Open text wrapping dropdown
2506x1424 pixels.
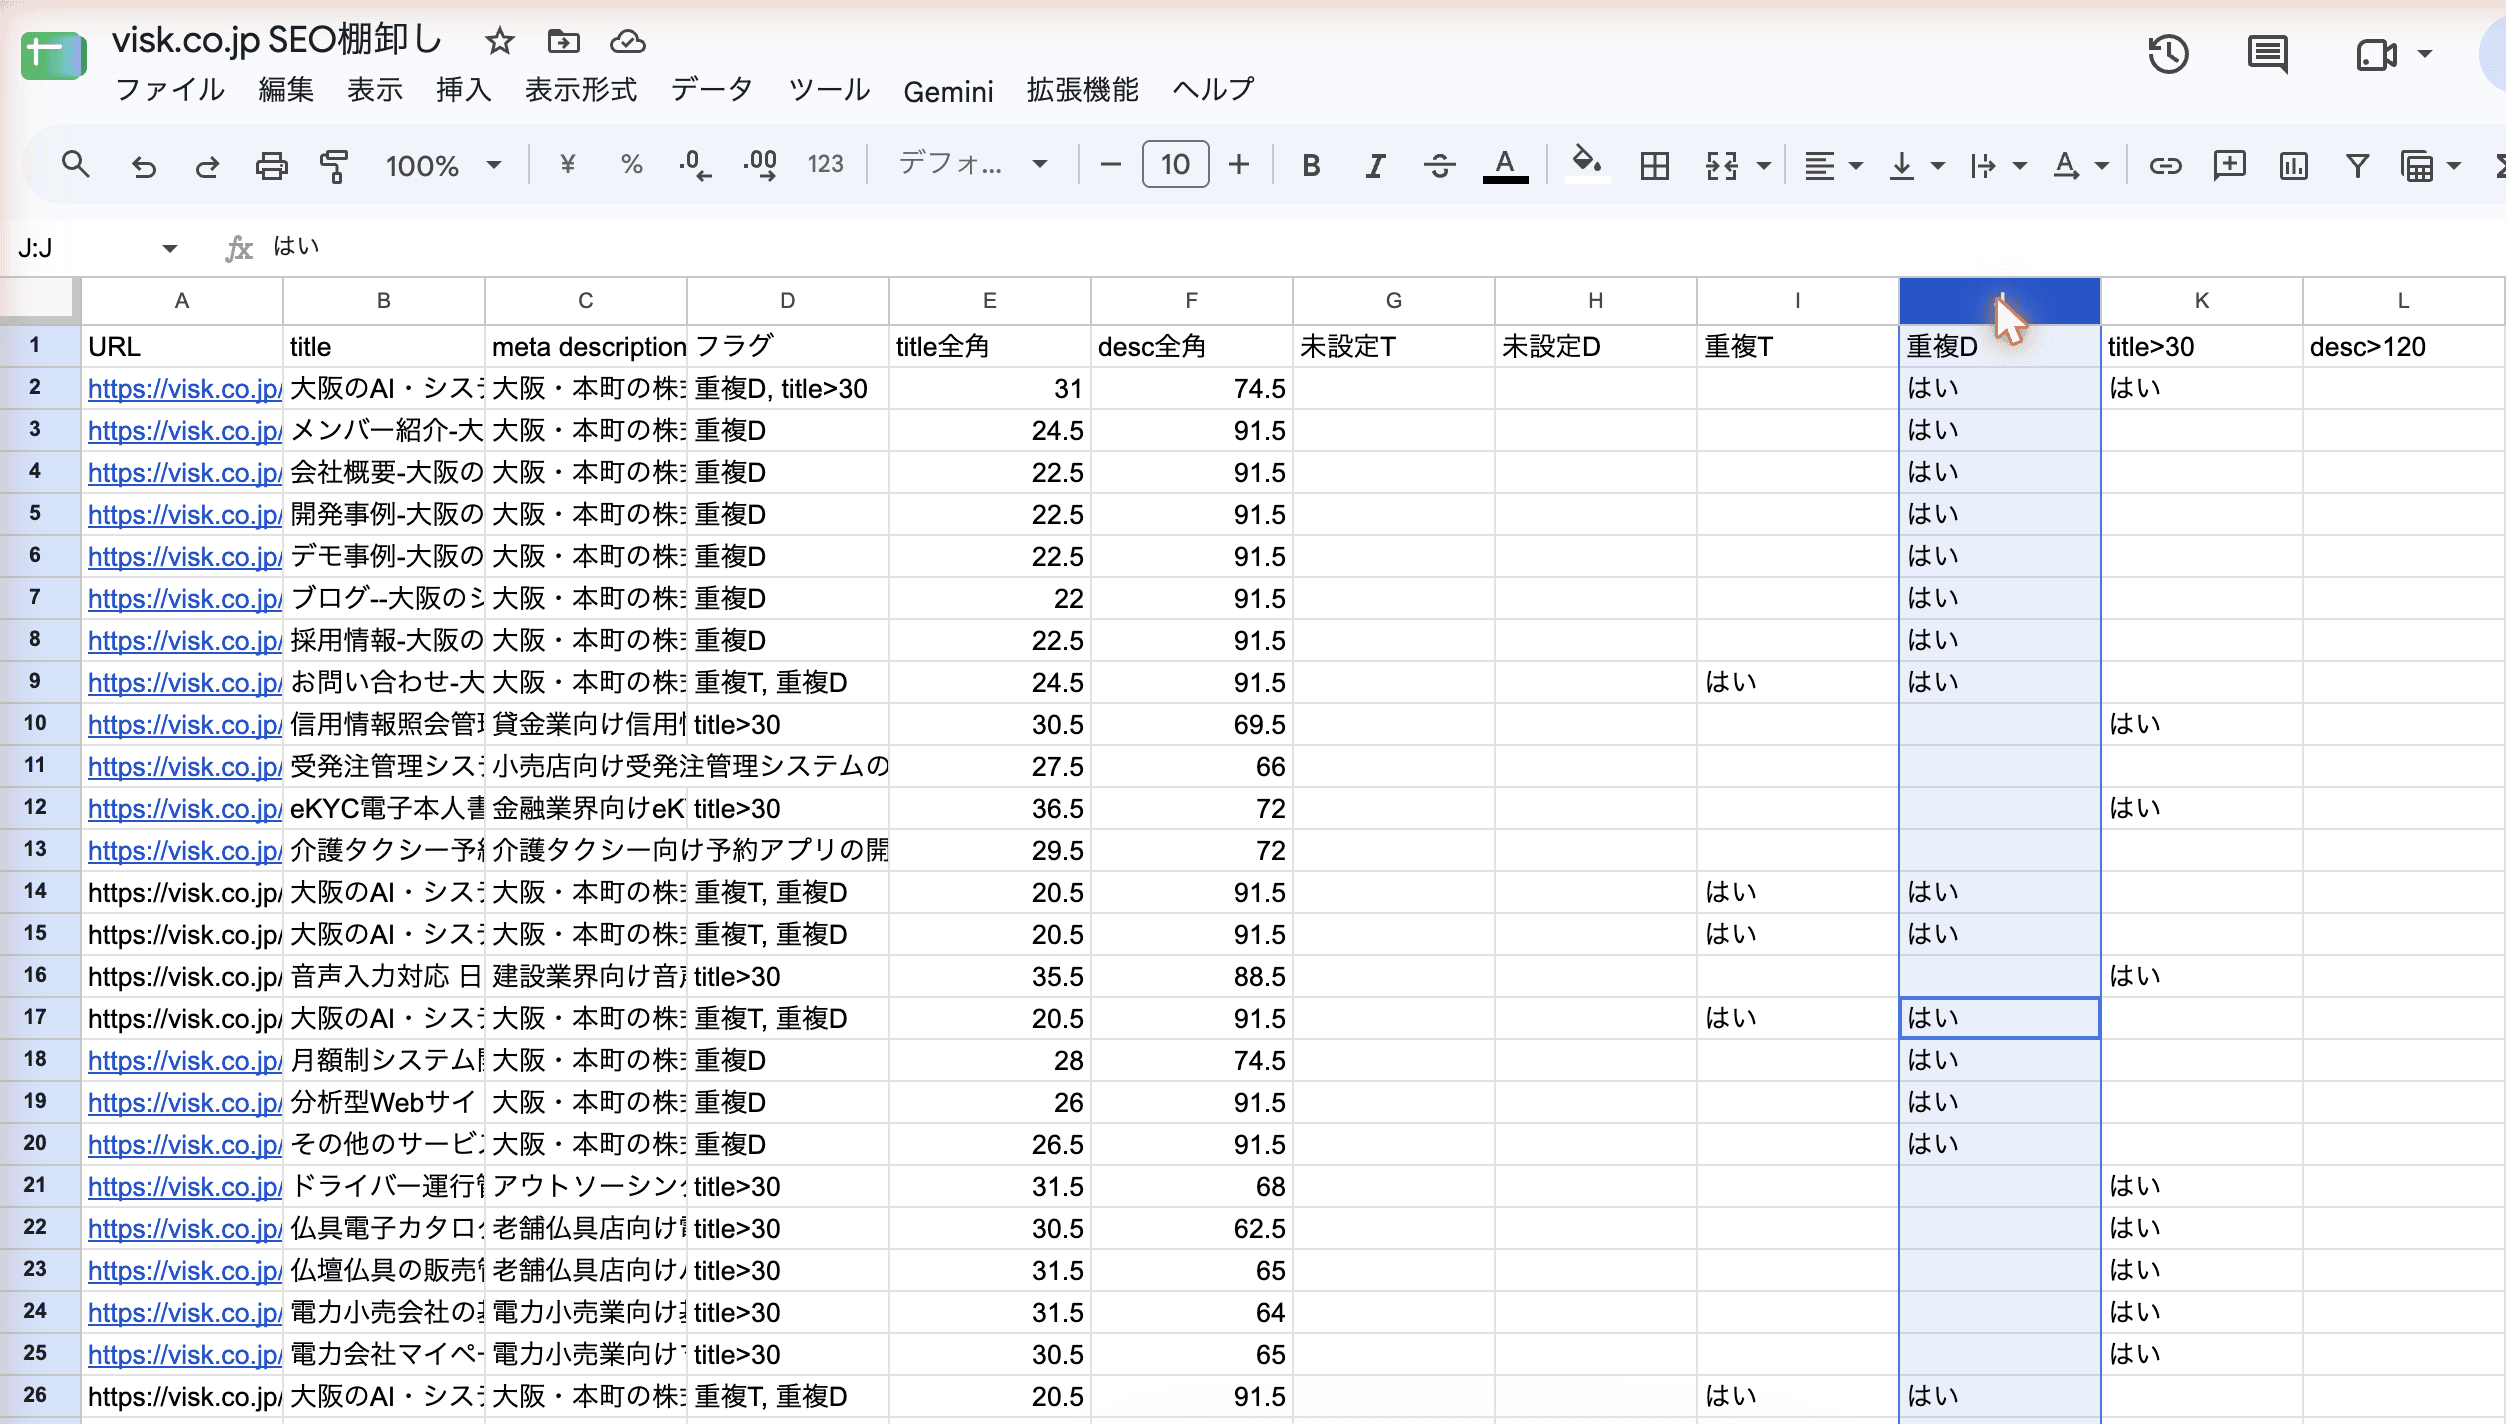click(1997, 165)
